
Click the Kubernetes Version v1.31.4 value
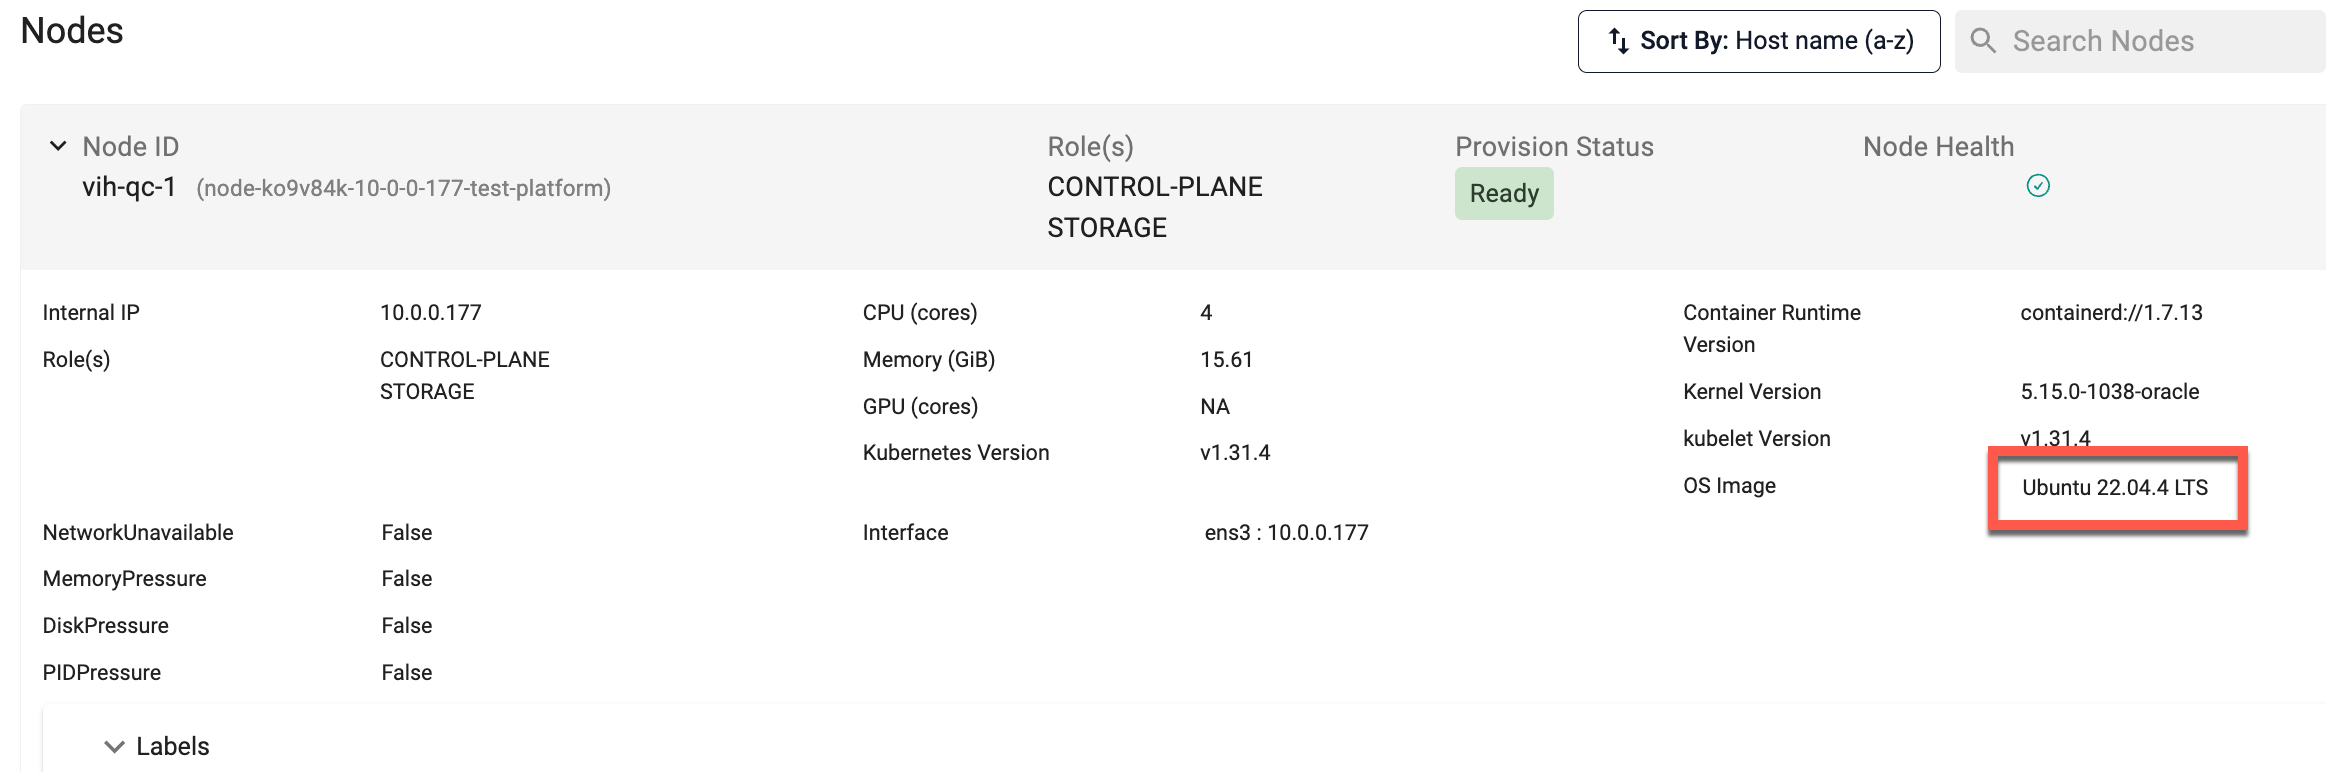[x=1235, y=453]
